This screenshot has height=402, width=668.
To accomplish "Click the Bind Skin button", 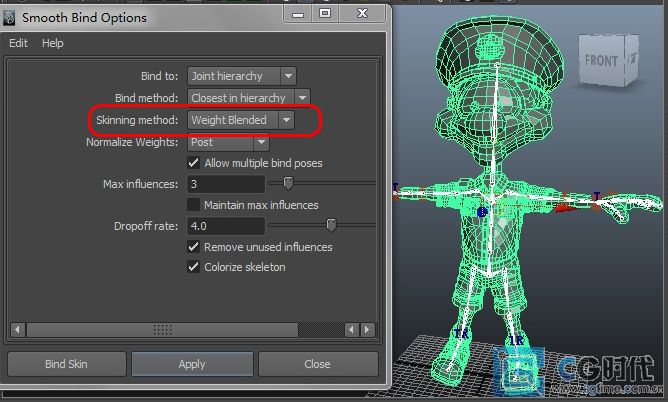I will pos(67,364).
